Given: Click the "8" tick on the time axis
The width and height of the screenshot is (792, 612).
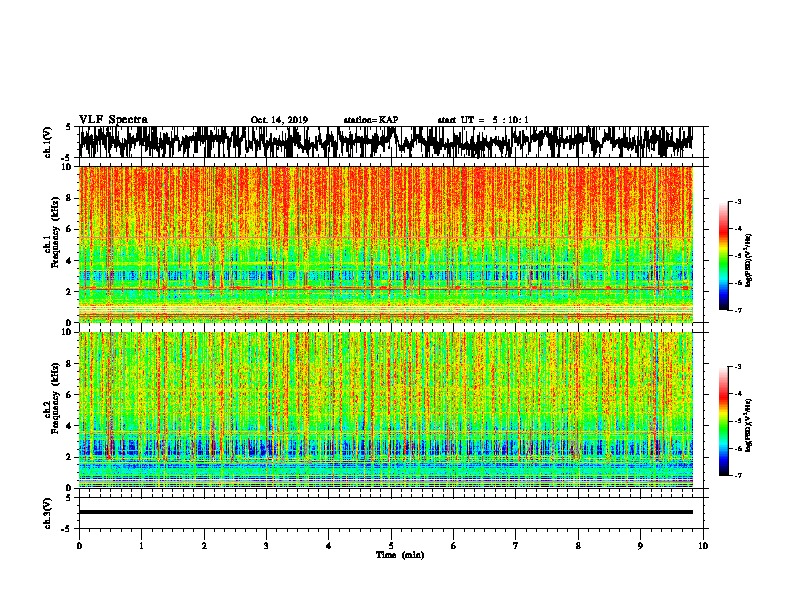Looking at the screenshot, I should [578, 546].
